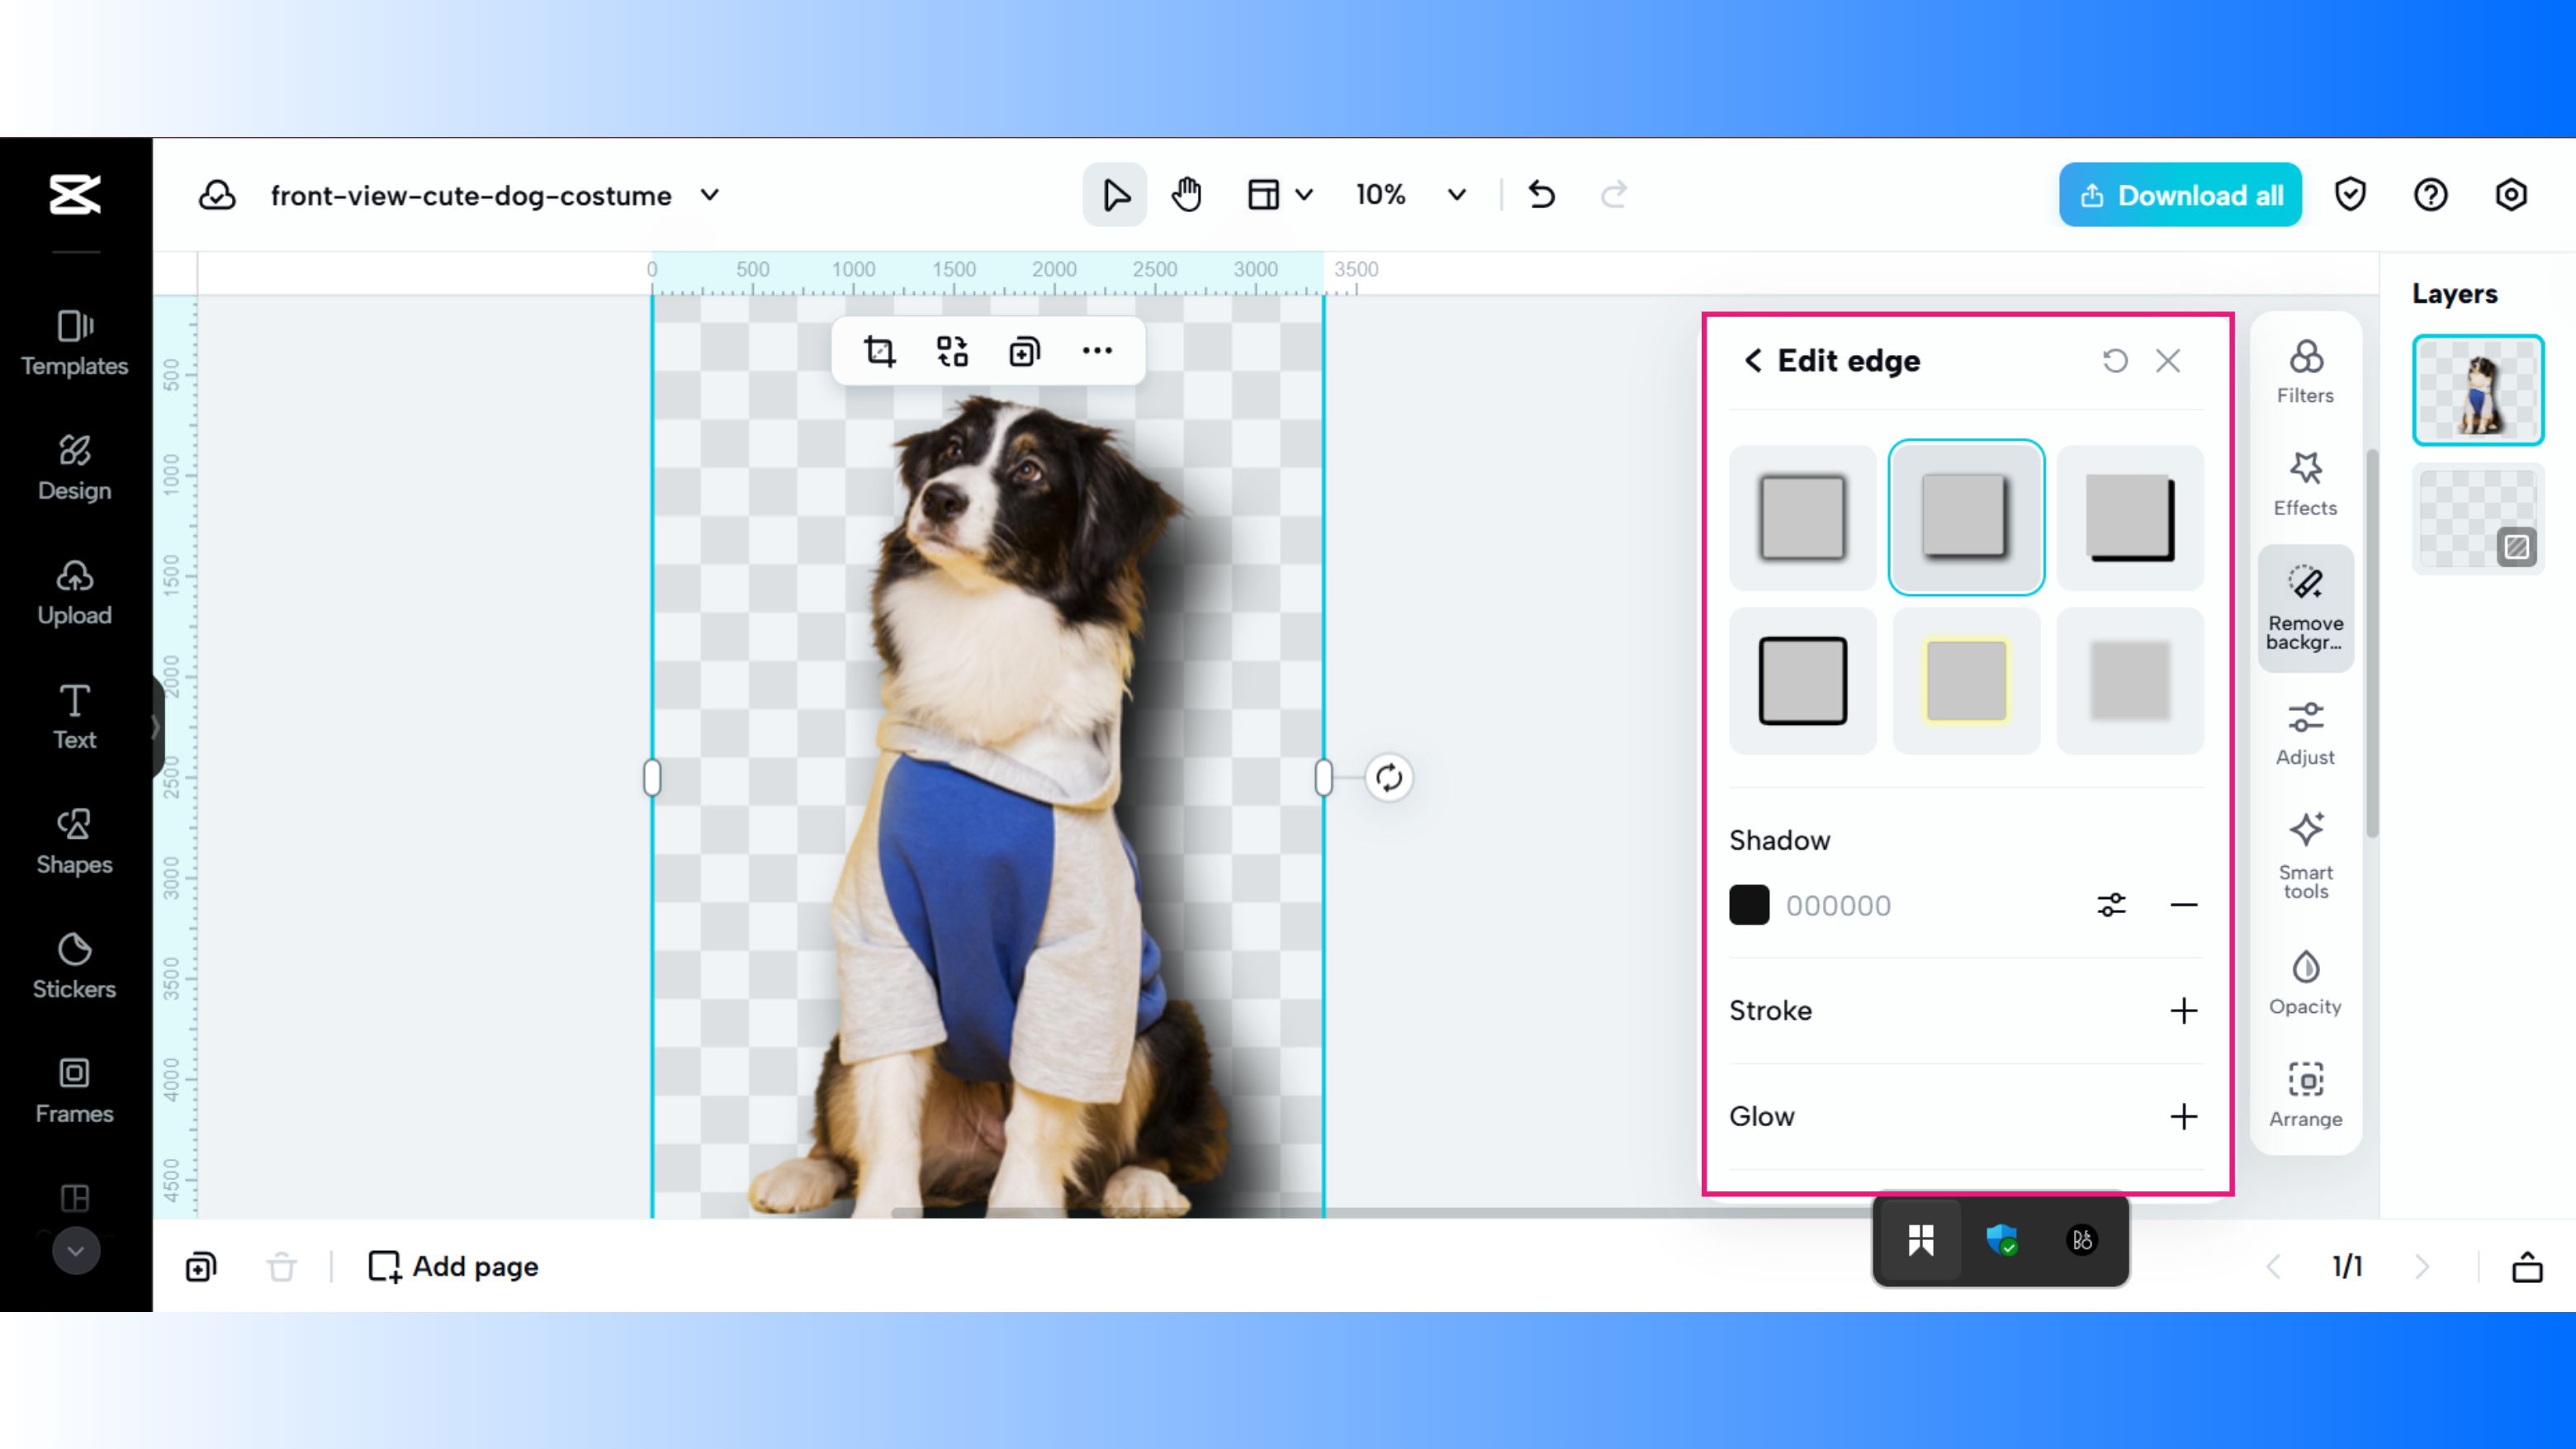Open the Shadow color swatch

point(1749,904)
